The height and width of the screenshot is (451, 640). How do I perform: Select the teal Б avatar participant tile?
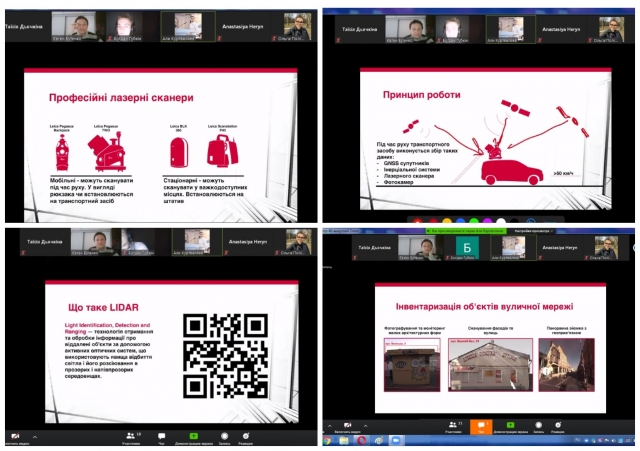(x=466, y=247)
